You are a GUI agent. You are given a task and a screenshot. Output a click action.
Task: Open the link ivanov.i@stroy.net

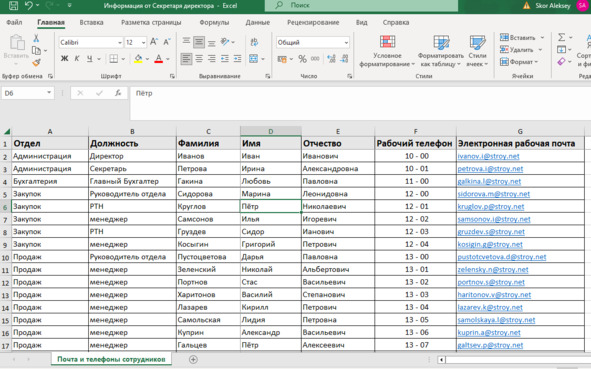click(x=488, y=156)
